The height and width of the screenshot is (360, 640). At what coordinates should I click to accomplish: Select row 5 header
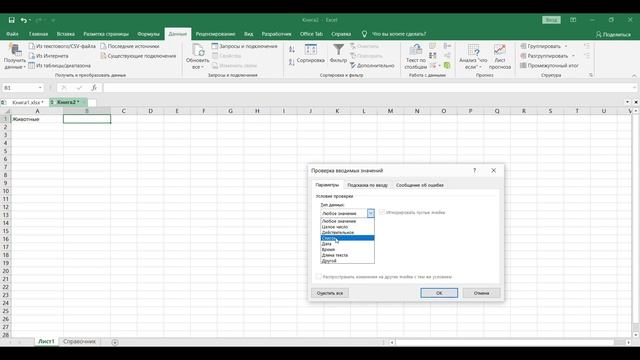coord(5,151)
